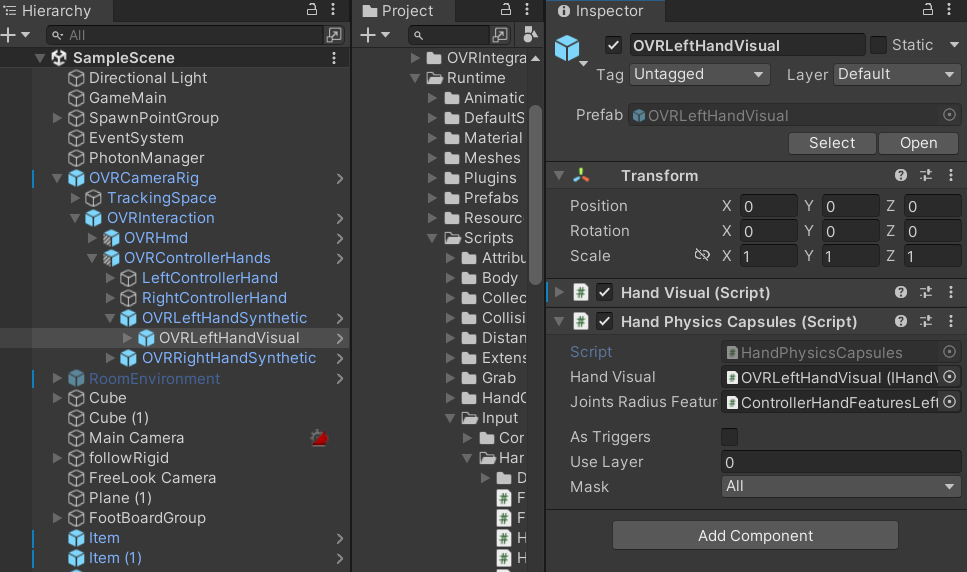Screen dimensions: 967x572
Task: Select PhotonManager in the Hierarchy
Action: [x=146, y=158]
